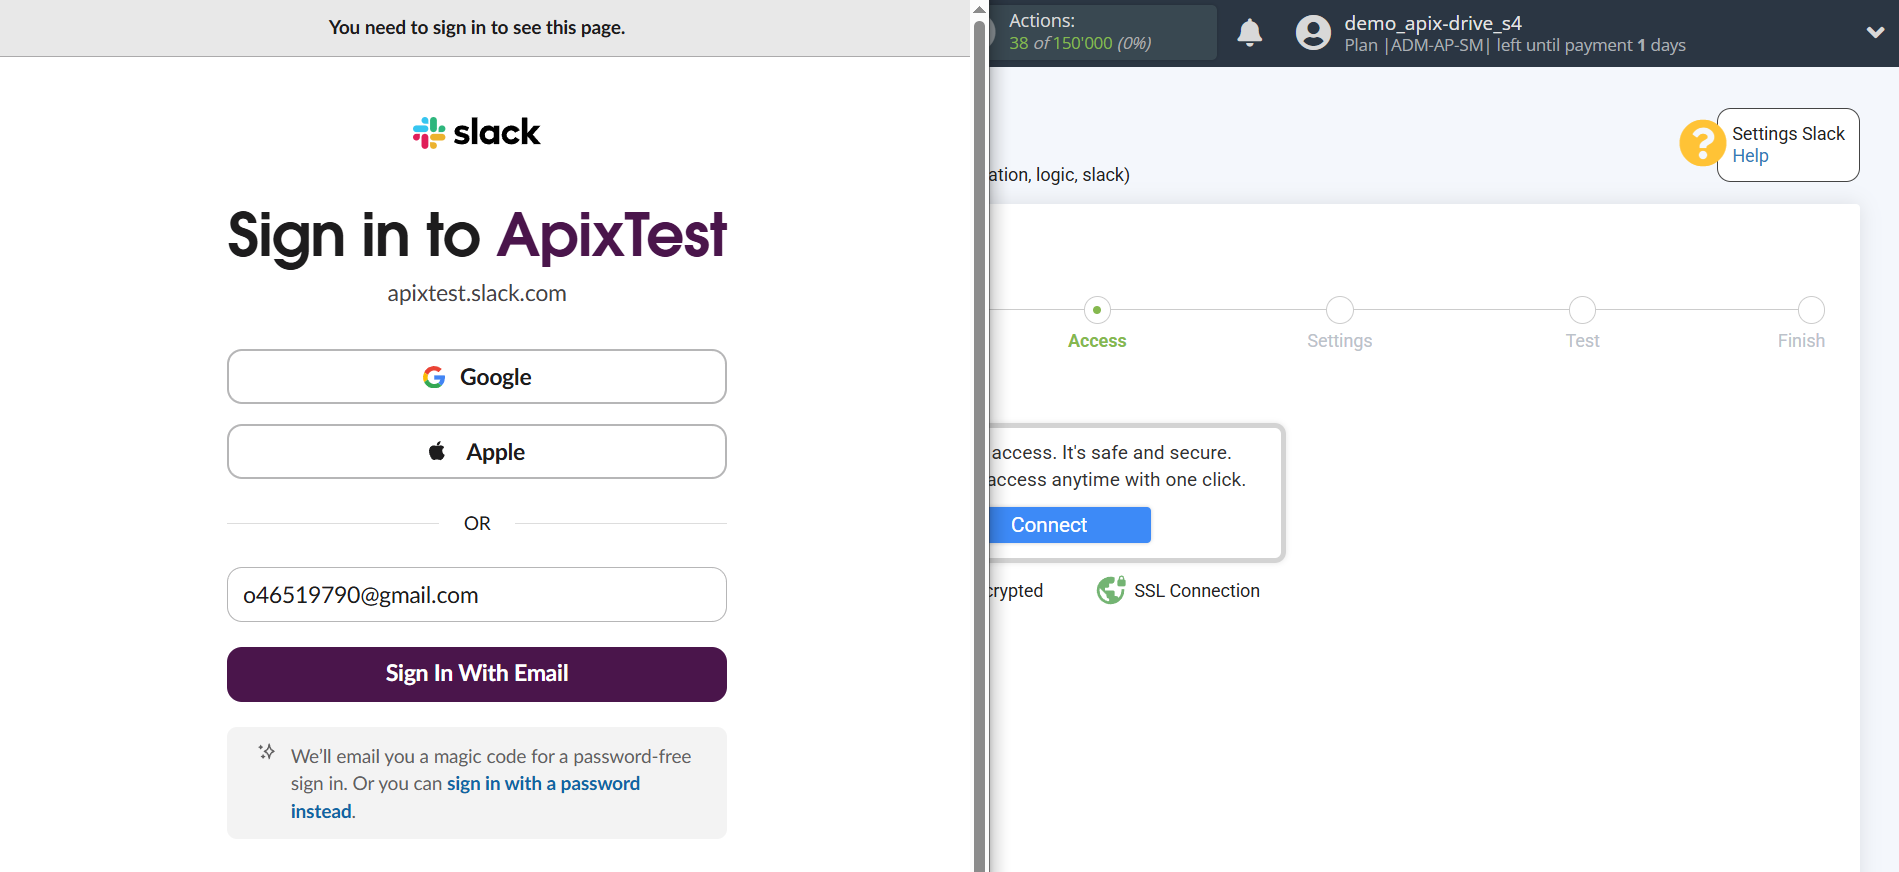Click the user profile avatar icon
The image size is (1899, 872).
pyautogui.click(x=1313, y=33)
